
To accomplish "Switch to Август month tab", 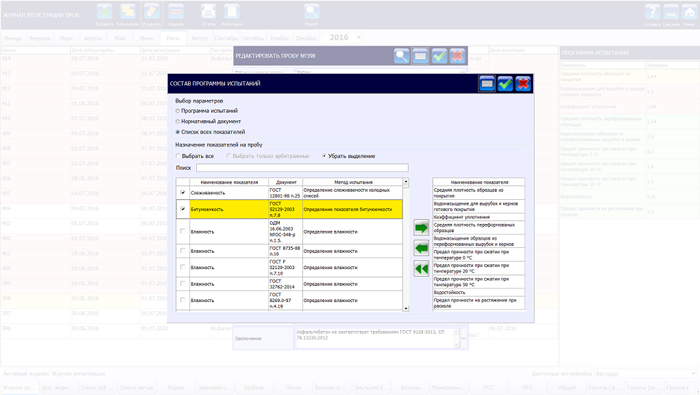I will pos(200,38).
